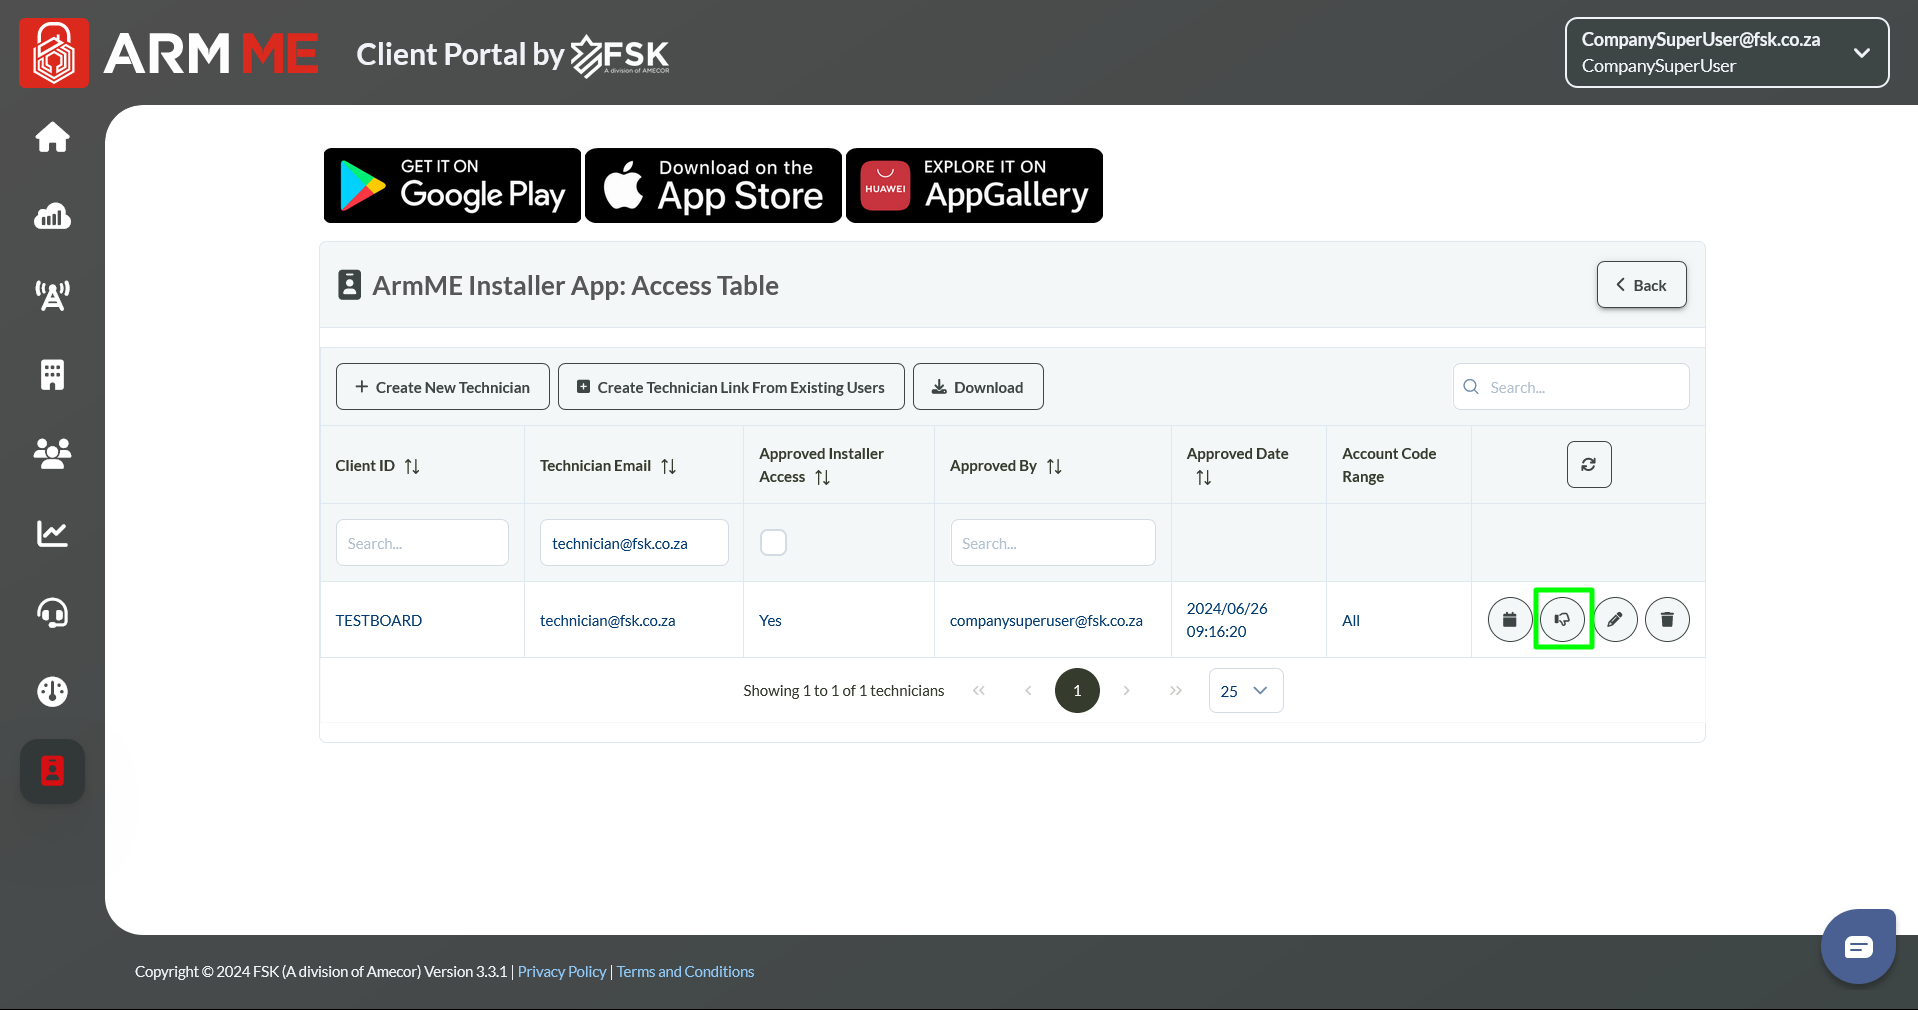This screenshot has width=1918, height=1010.
Task: Sort the table by Client ID
Action: (412, 466)
